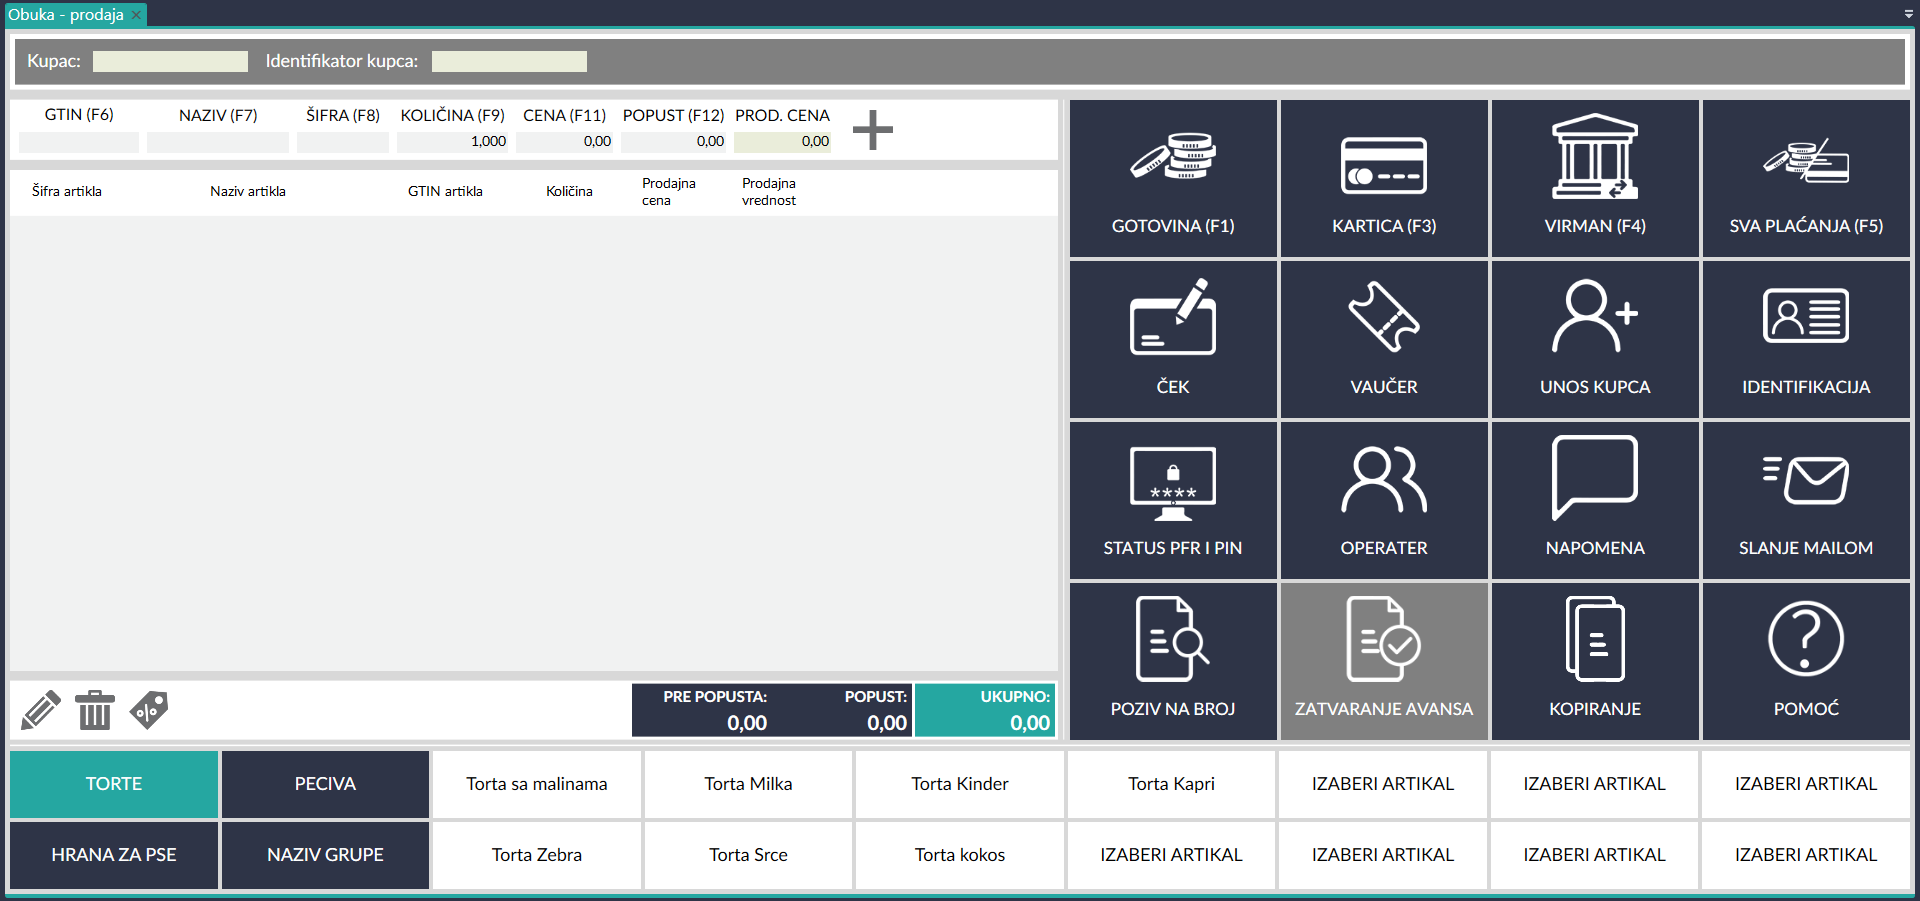Add a note with NAPOMENA
Image resolution: width=1920 pixels, height=901 pixels.
(x=1595, y=500)
